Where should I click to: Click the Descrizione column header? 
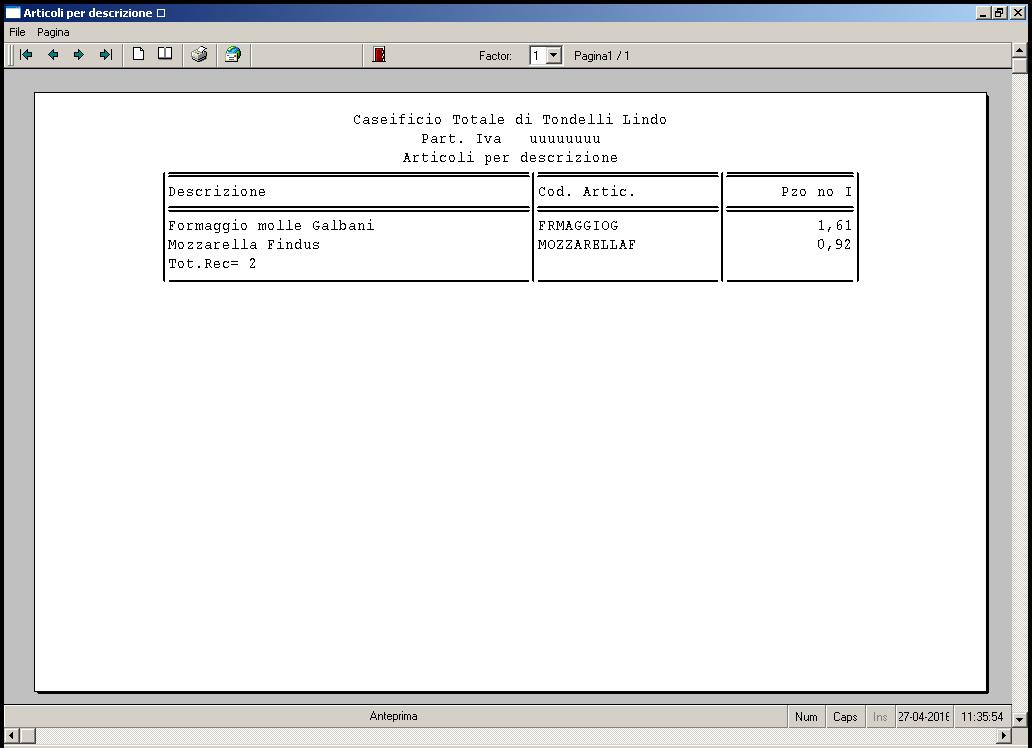pos(217,192)
